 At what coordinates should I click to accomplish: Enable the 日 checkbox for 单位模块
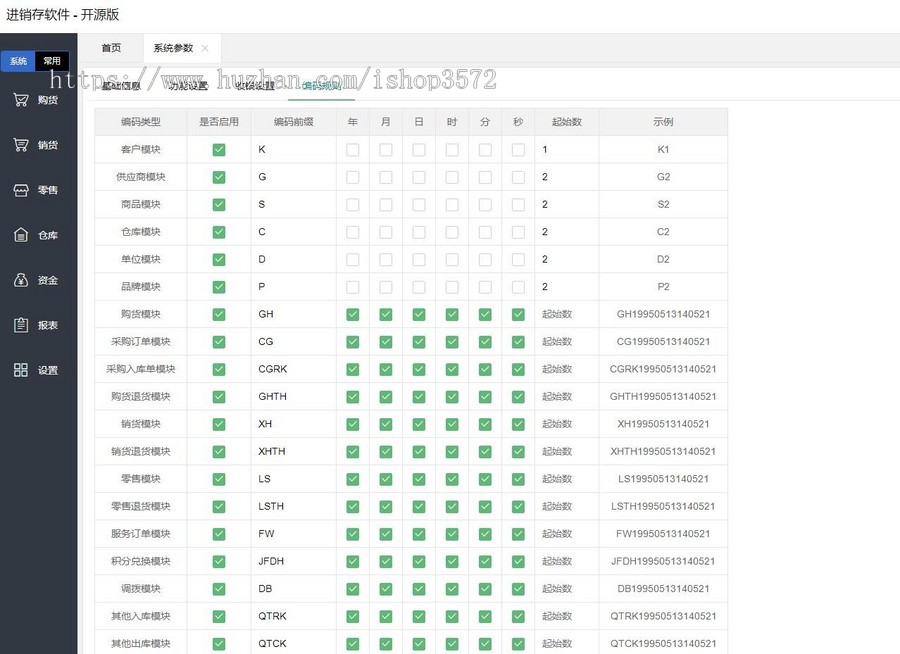[x=419, y=260]
